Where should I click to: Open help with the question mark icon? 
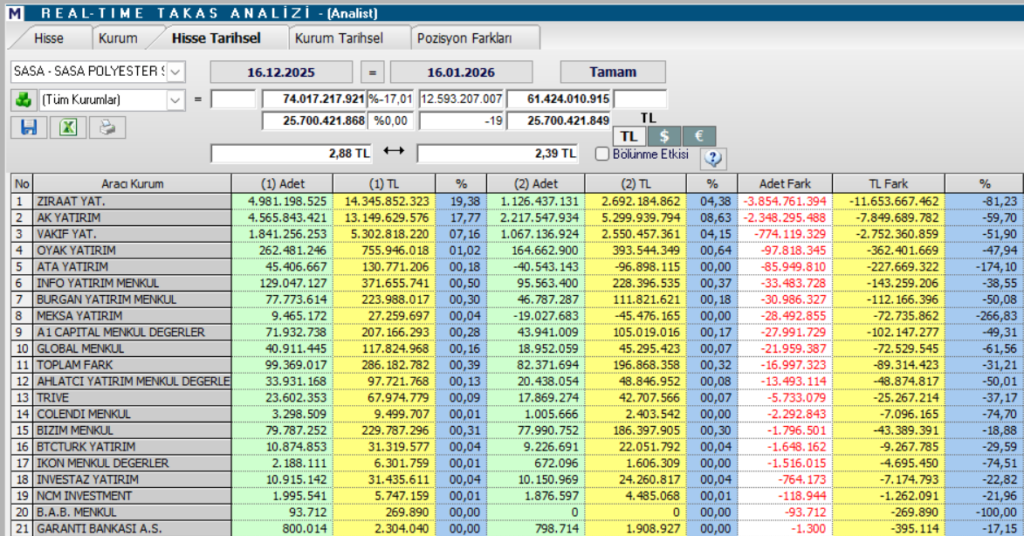coord(713,157)
